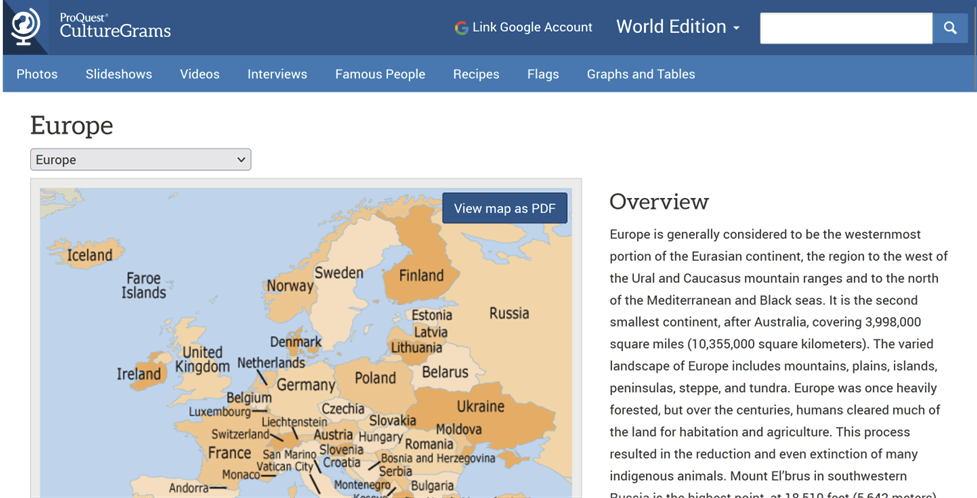
Task: Open the Flags page
Action: tap(543, 74)
